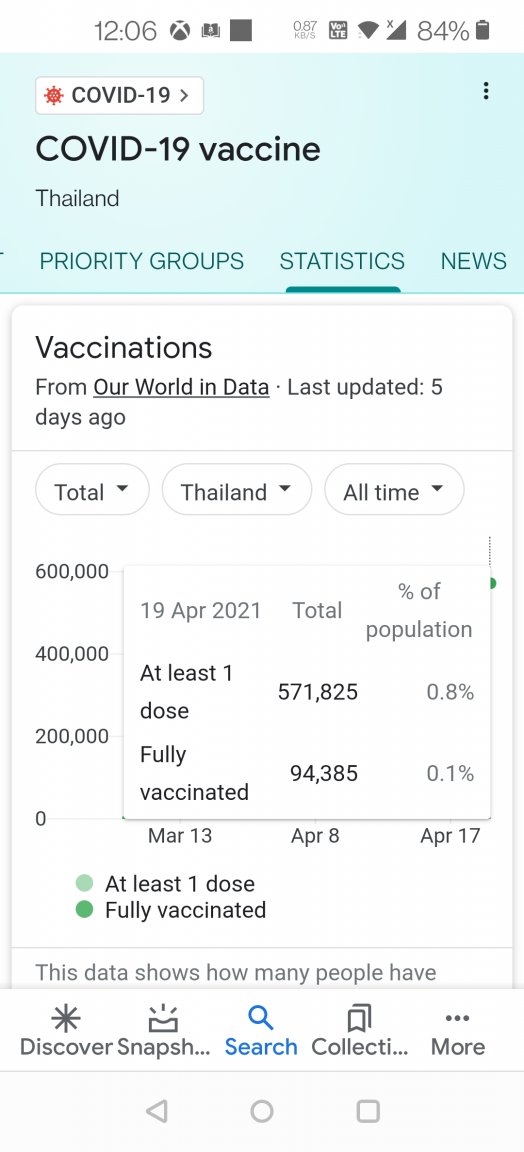Expand the Thailand country dropdown
Viewport: 524px width, 1152px height.
237,489
